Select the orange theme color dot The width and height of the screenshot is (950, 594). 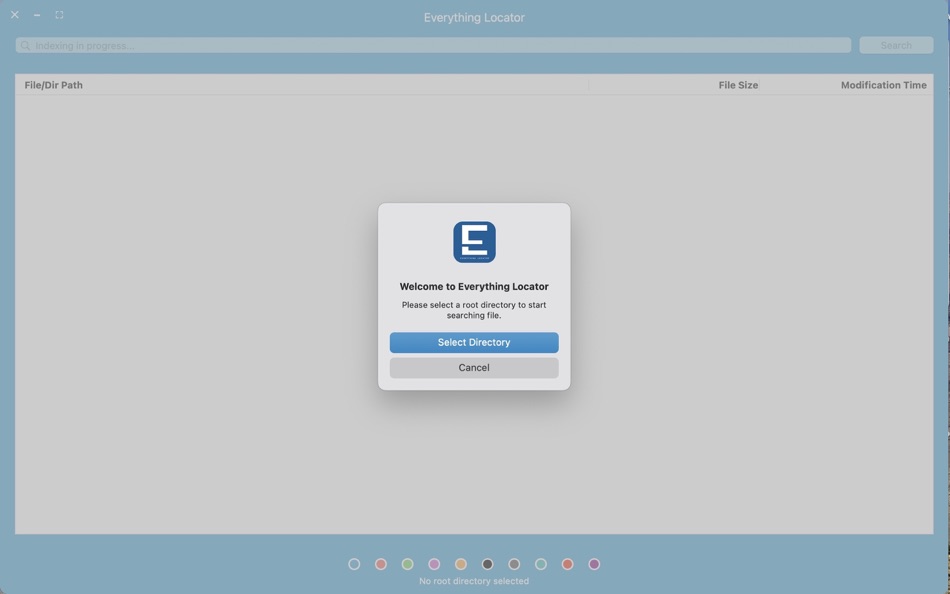pyautogui.click(x=461, y=563)
